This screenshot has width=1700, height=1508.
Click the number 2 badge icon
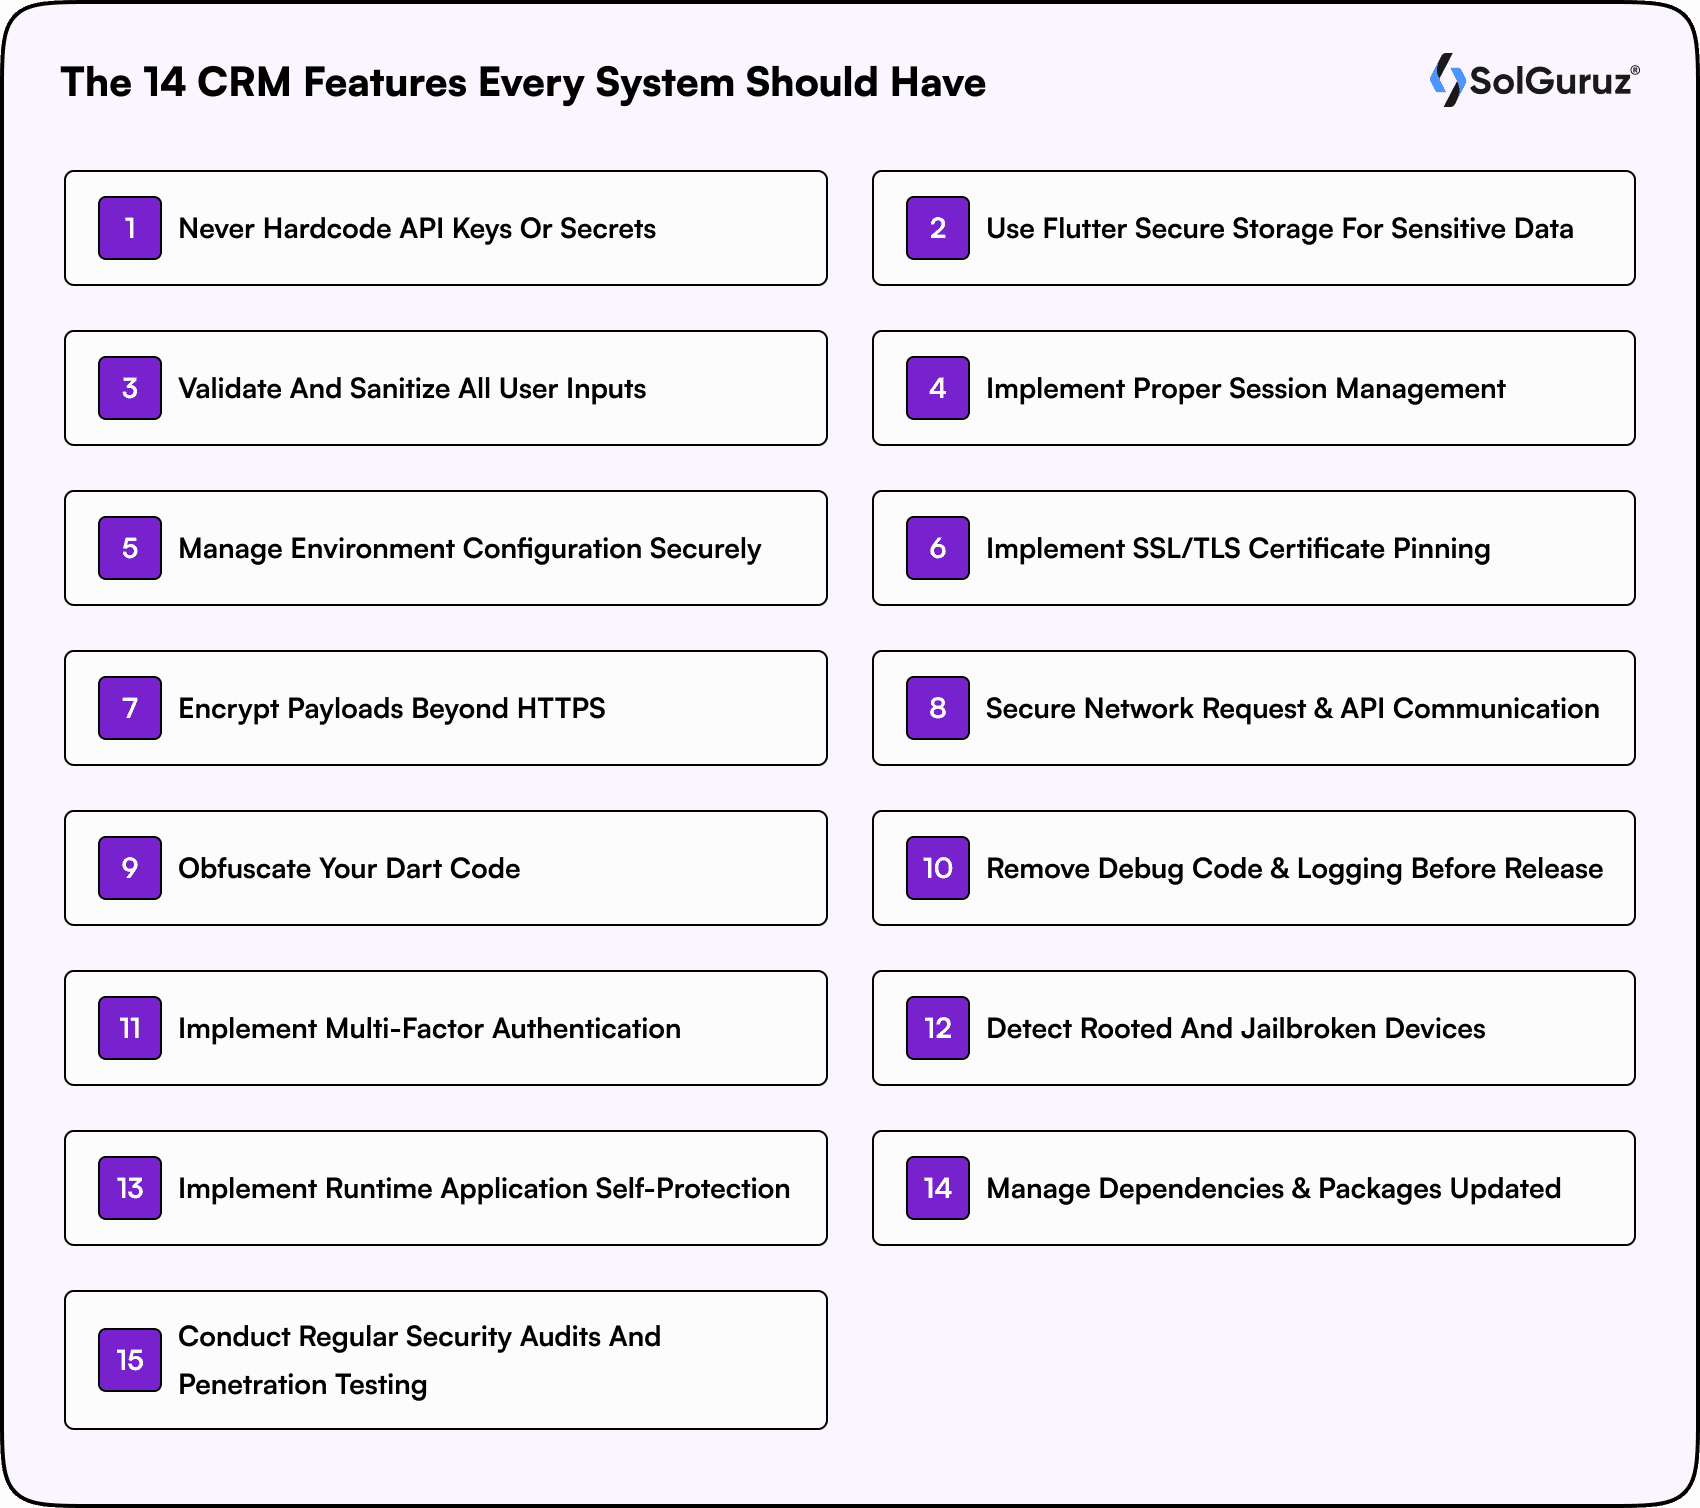point(937,228)
